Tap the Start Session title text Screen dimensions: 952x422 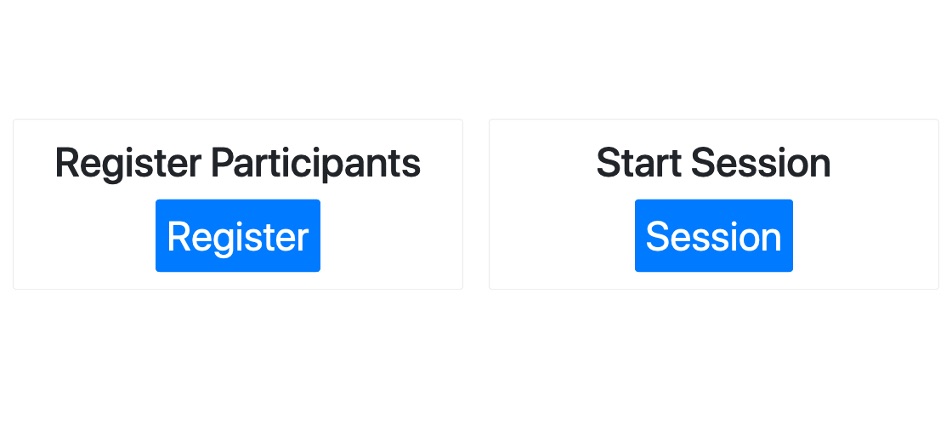point(713,163)
